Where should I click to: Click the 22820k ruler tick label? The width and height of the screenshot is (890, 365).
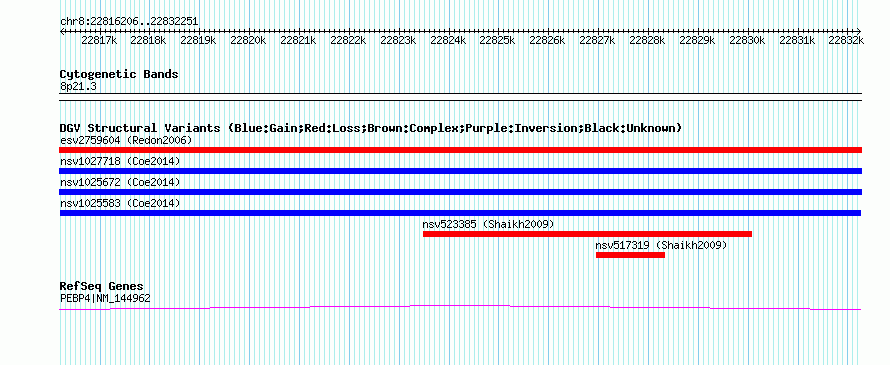[248, 40]
